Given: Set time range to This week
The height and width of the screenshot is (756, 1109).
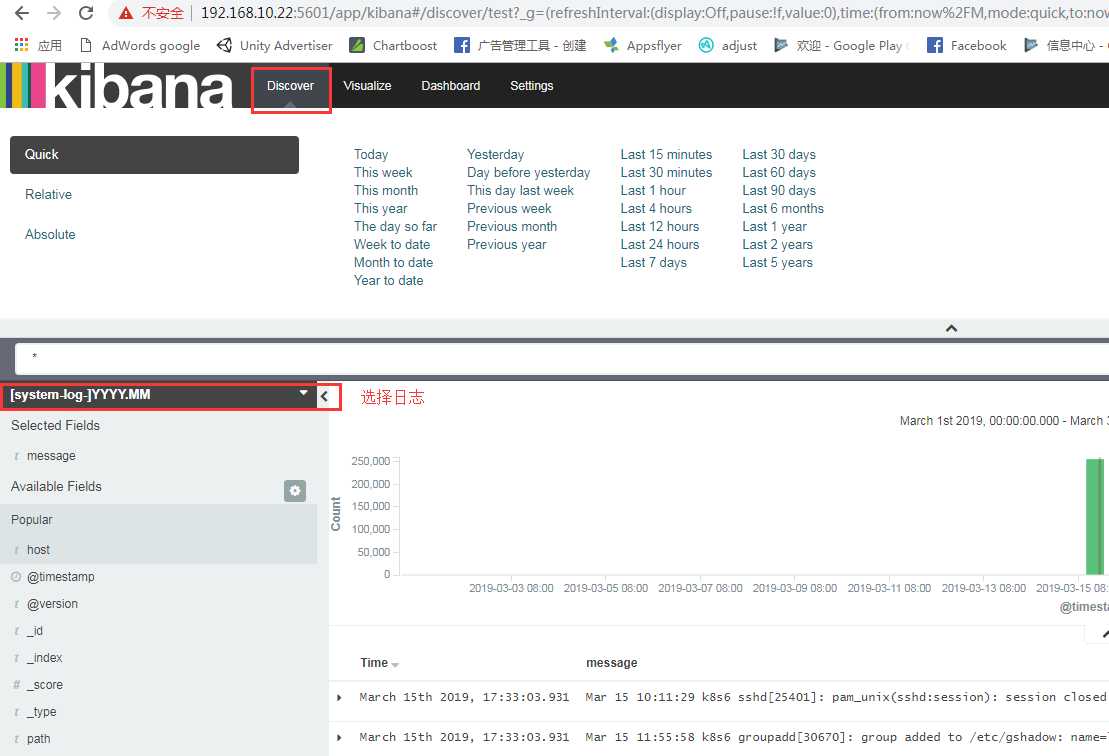Looking at the screenshot, I should click(383, 173).
